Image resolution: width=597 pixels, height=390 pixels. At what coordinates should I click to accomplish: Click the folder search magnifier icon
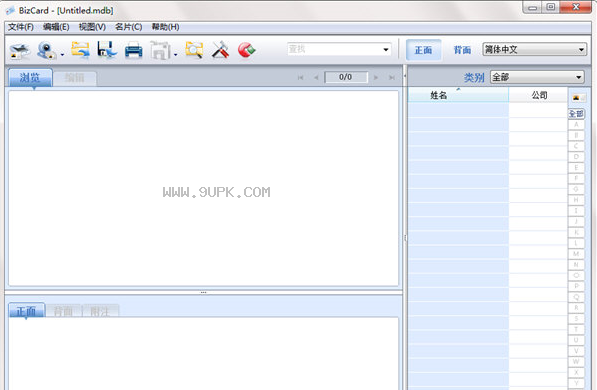(x=194, y=50)
